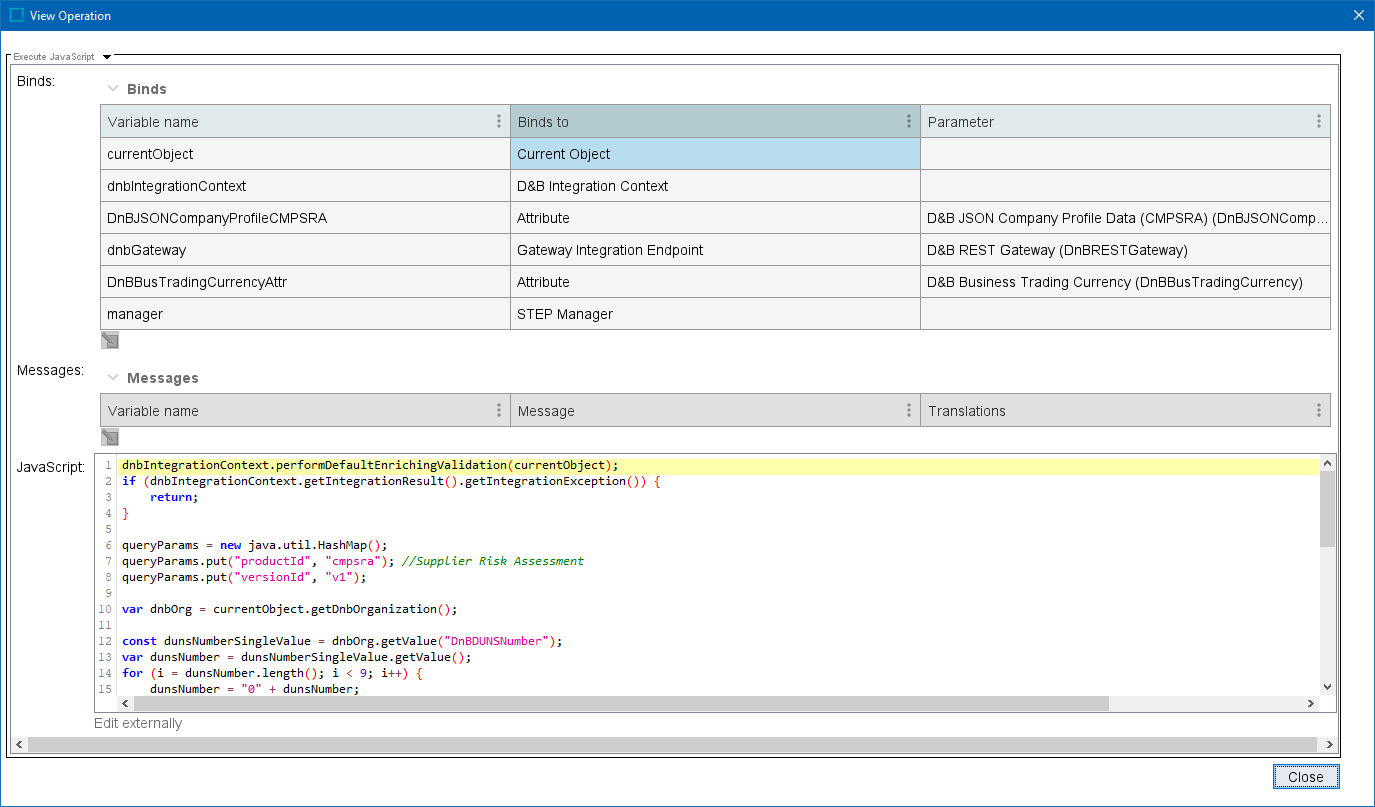
Task: Open Messages table Variable name column menu
Action: (x=499, y=410)
